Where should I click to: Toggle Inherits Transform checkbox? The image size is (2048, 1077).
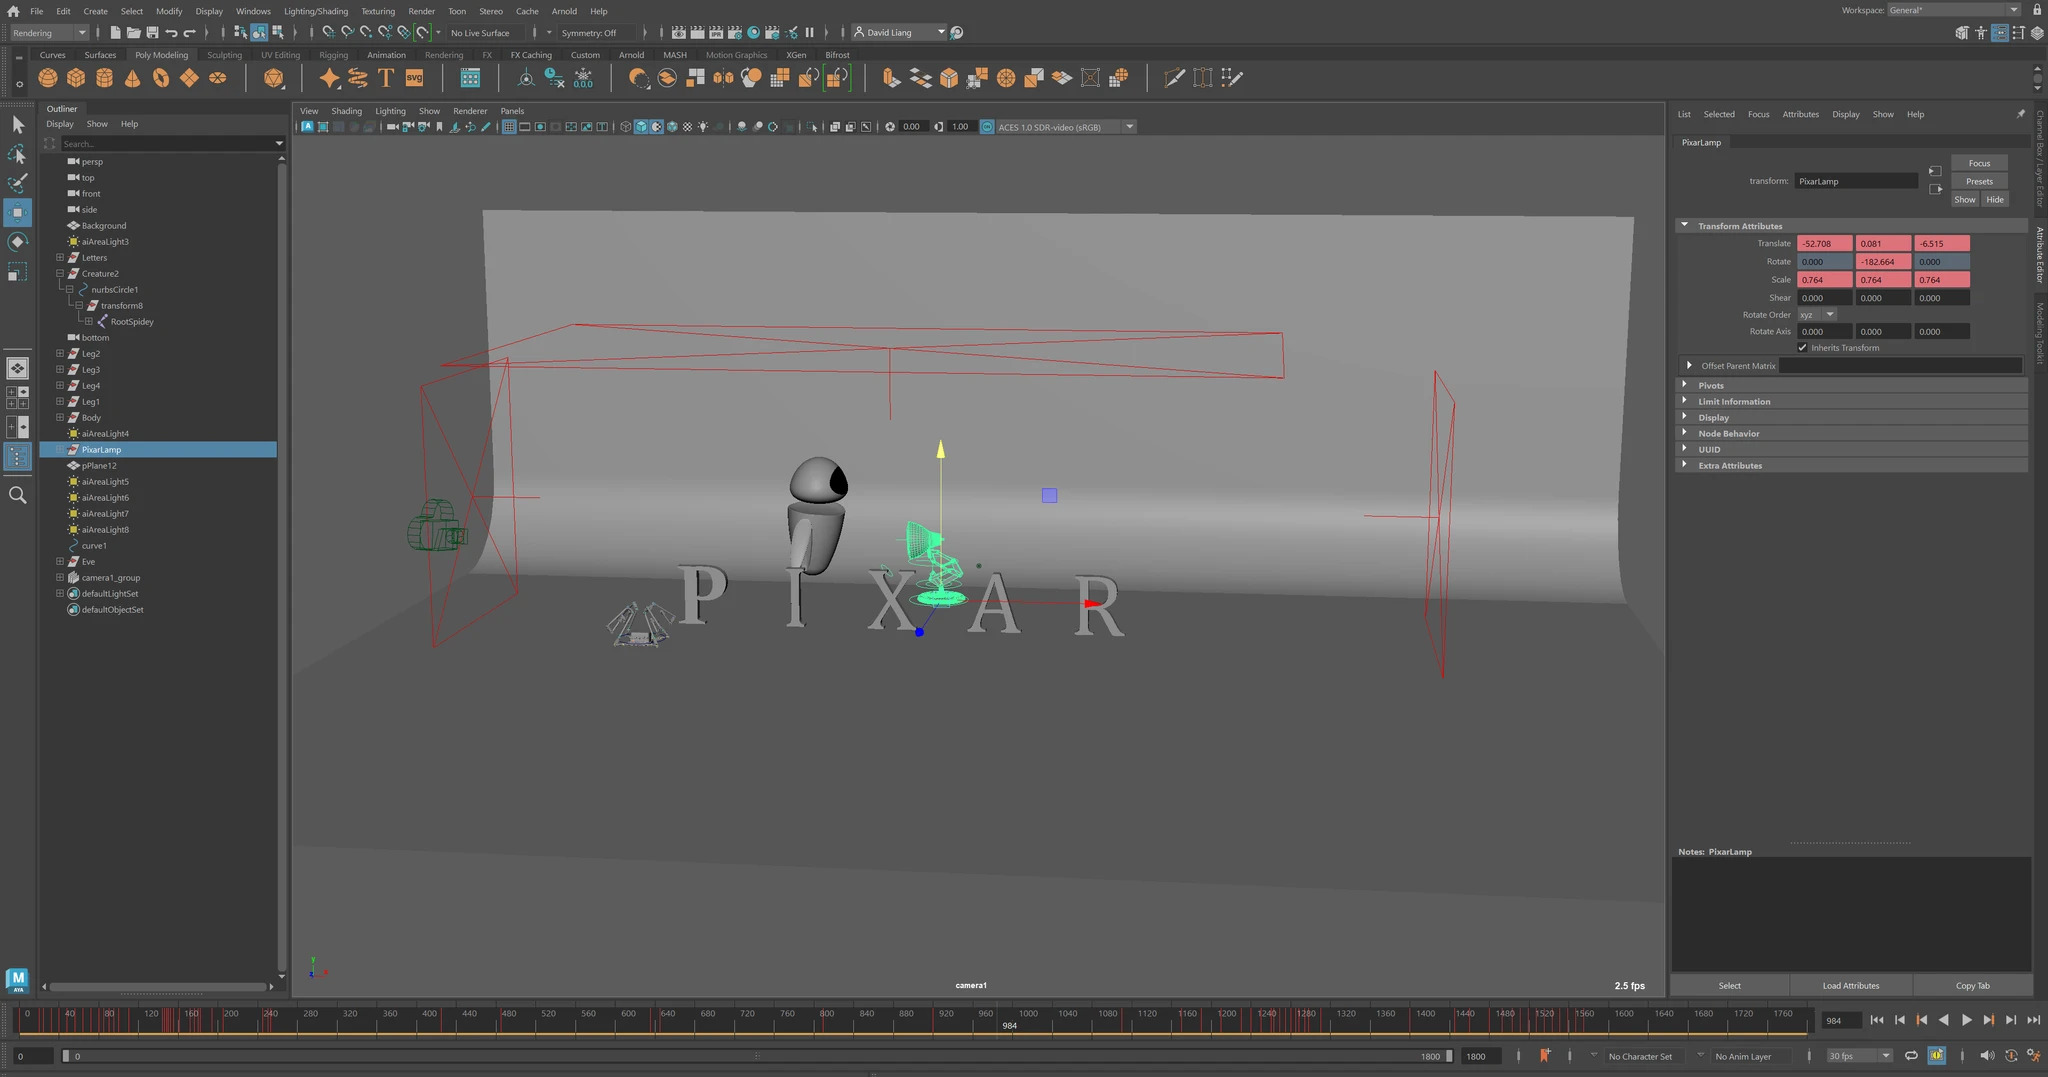pyautogui.click(x=1802, y=348)
